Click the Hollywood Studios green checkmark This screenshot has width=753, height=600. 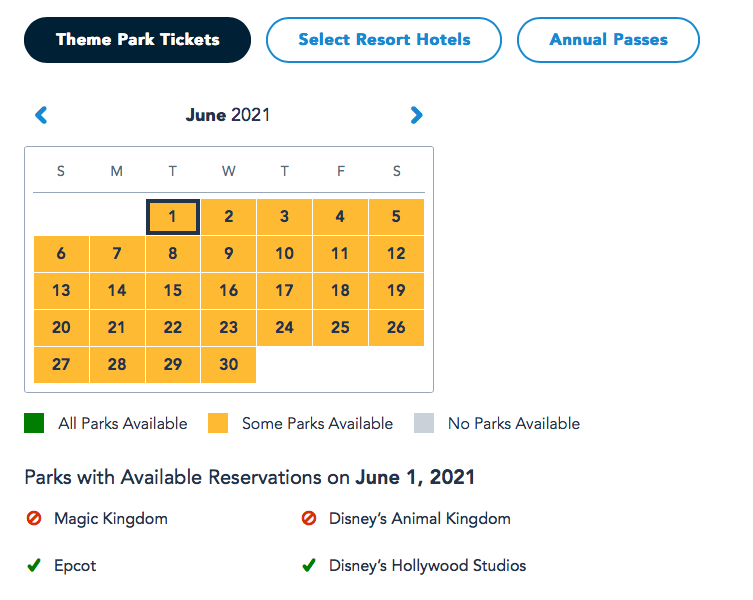click(x=309, y=566)
